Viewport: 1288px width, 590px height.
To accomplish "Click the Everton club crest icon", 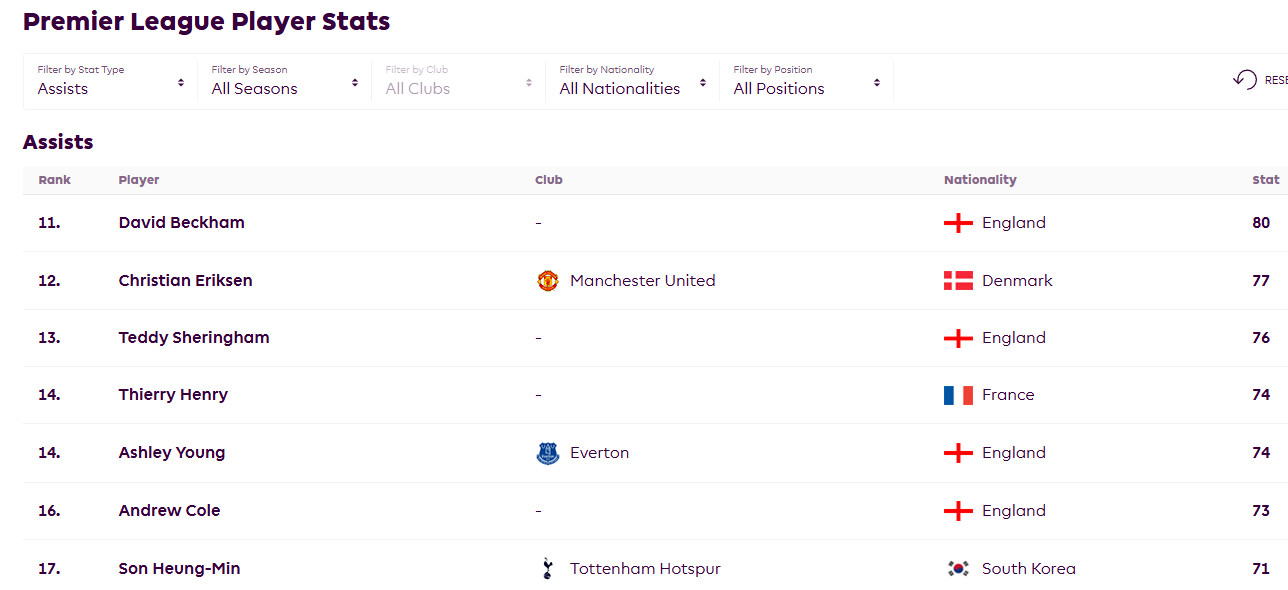I will point(547,453).
